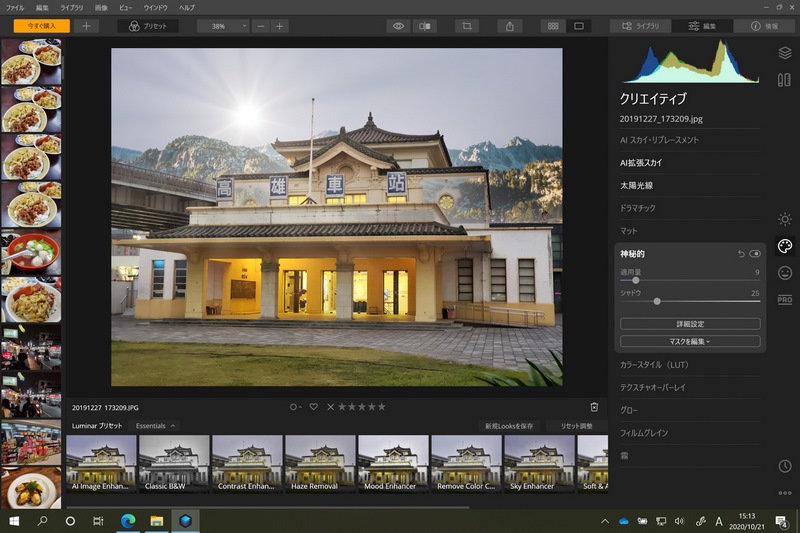Open the History clock icon
This screenshot has width=800, height=533.
pos(785,466)
